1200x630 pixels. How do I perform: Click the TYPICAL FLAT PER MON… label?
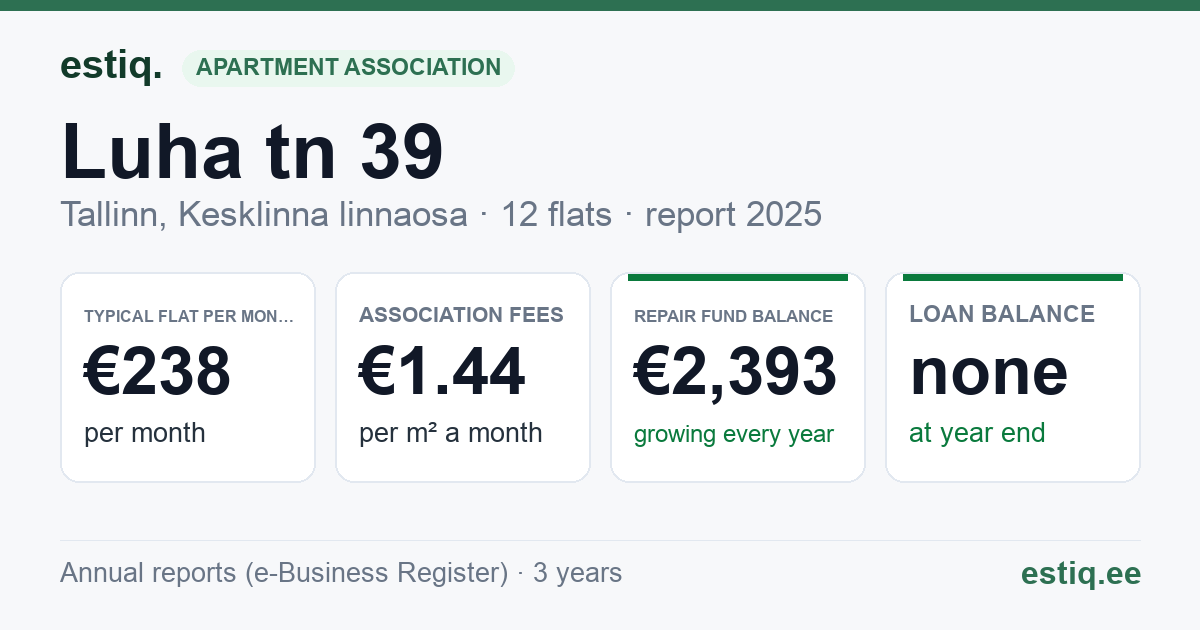(x=189, y=316)
